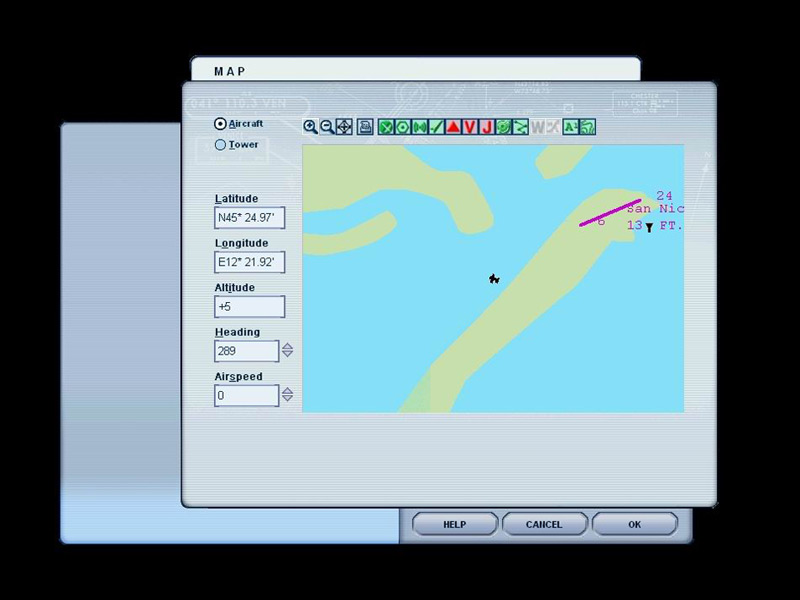Click the Longitude field E12* 21.92'

[249, 262]
